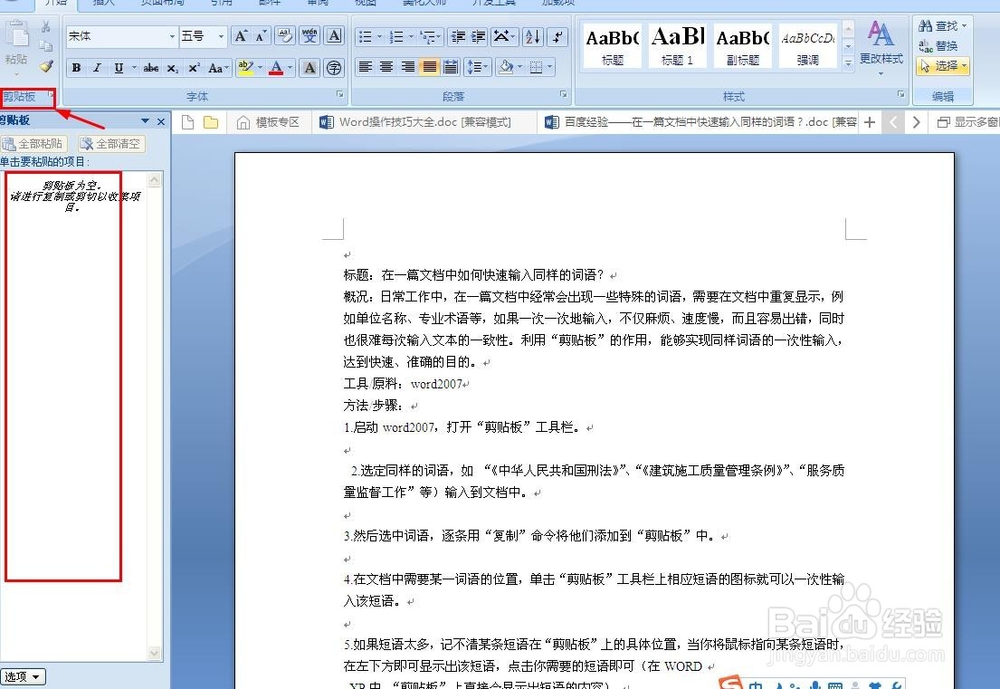This screenshot has height=689, width=1000.
Task: Open font color dropdown arrow
Action: tap(290, 68)
